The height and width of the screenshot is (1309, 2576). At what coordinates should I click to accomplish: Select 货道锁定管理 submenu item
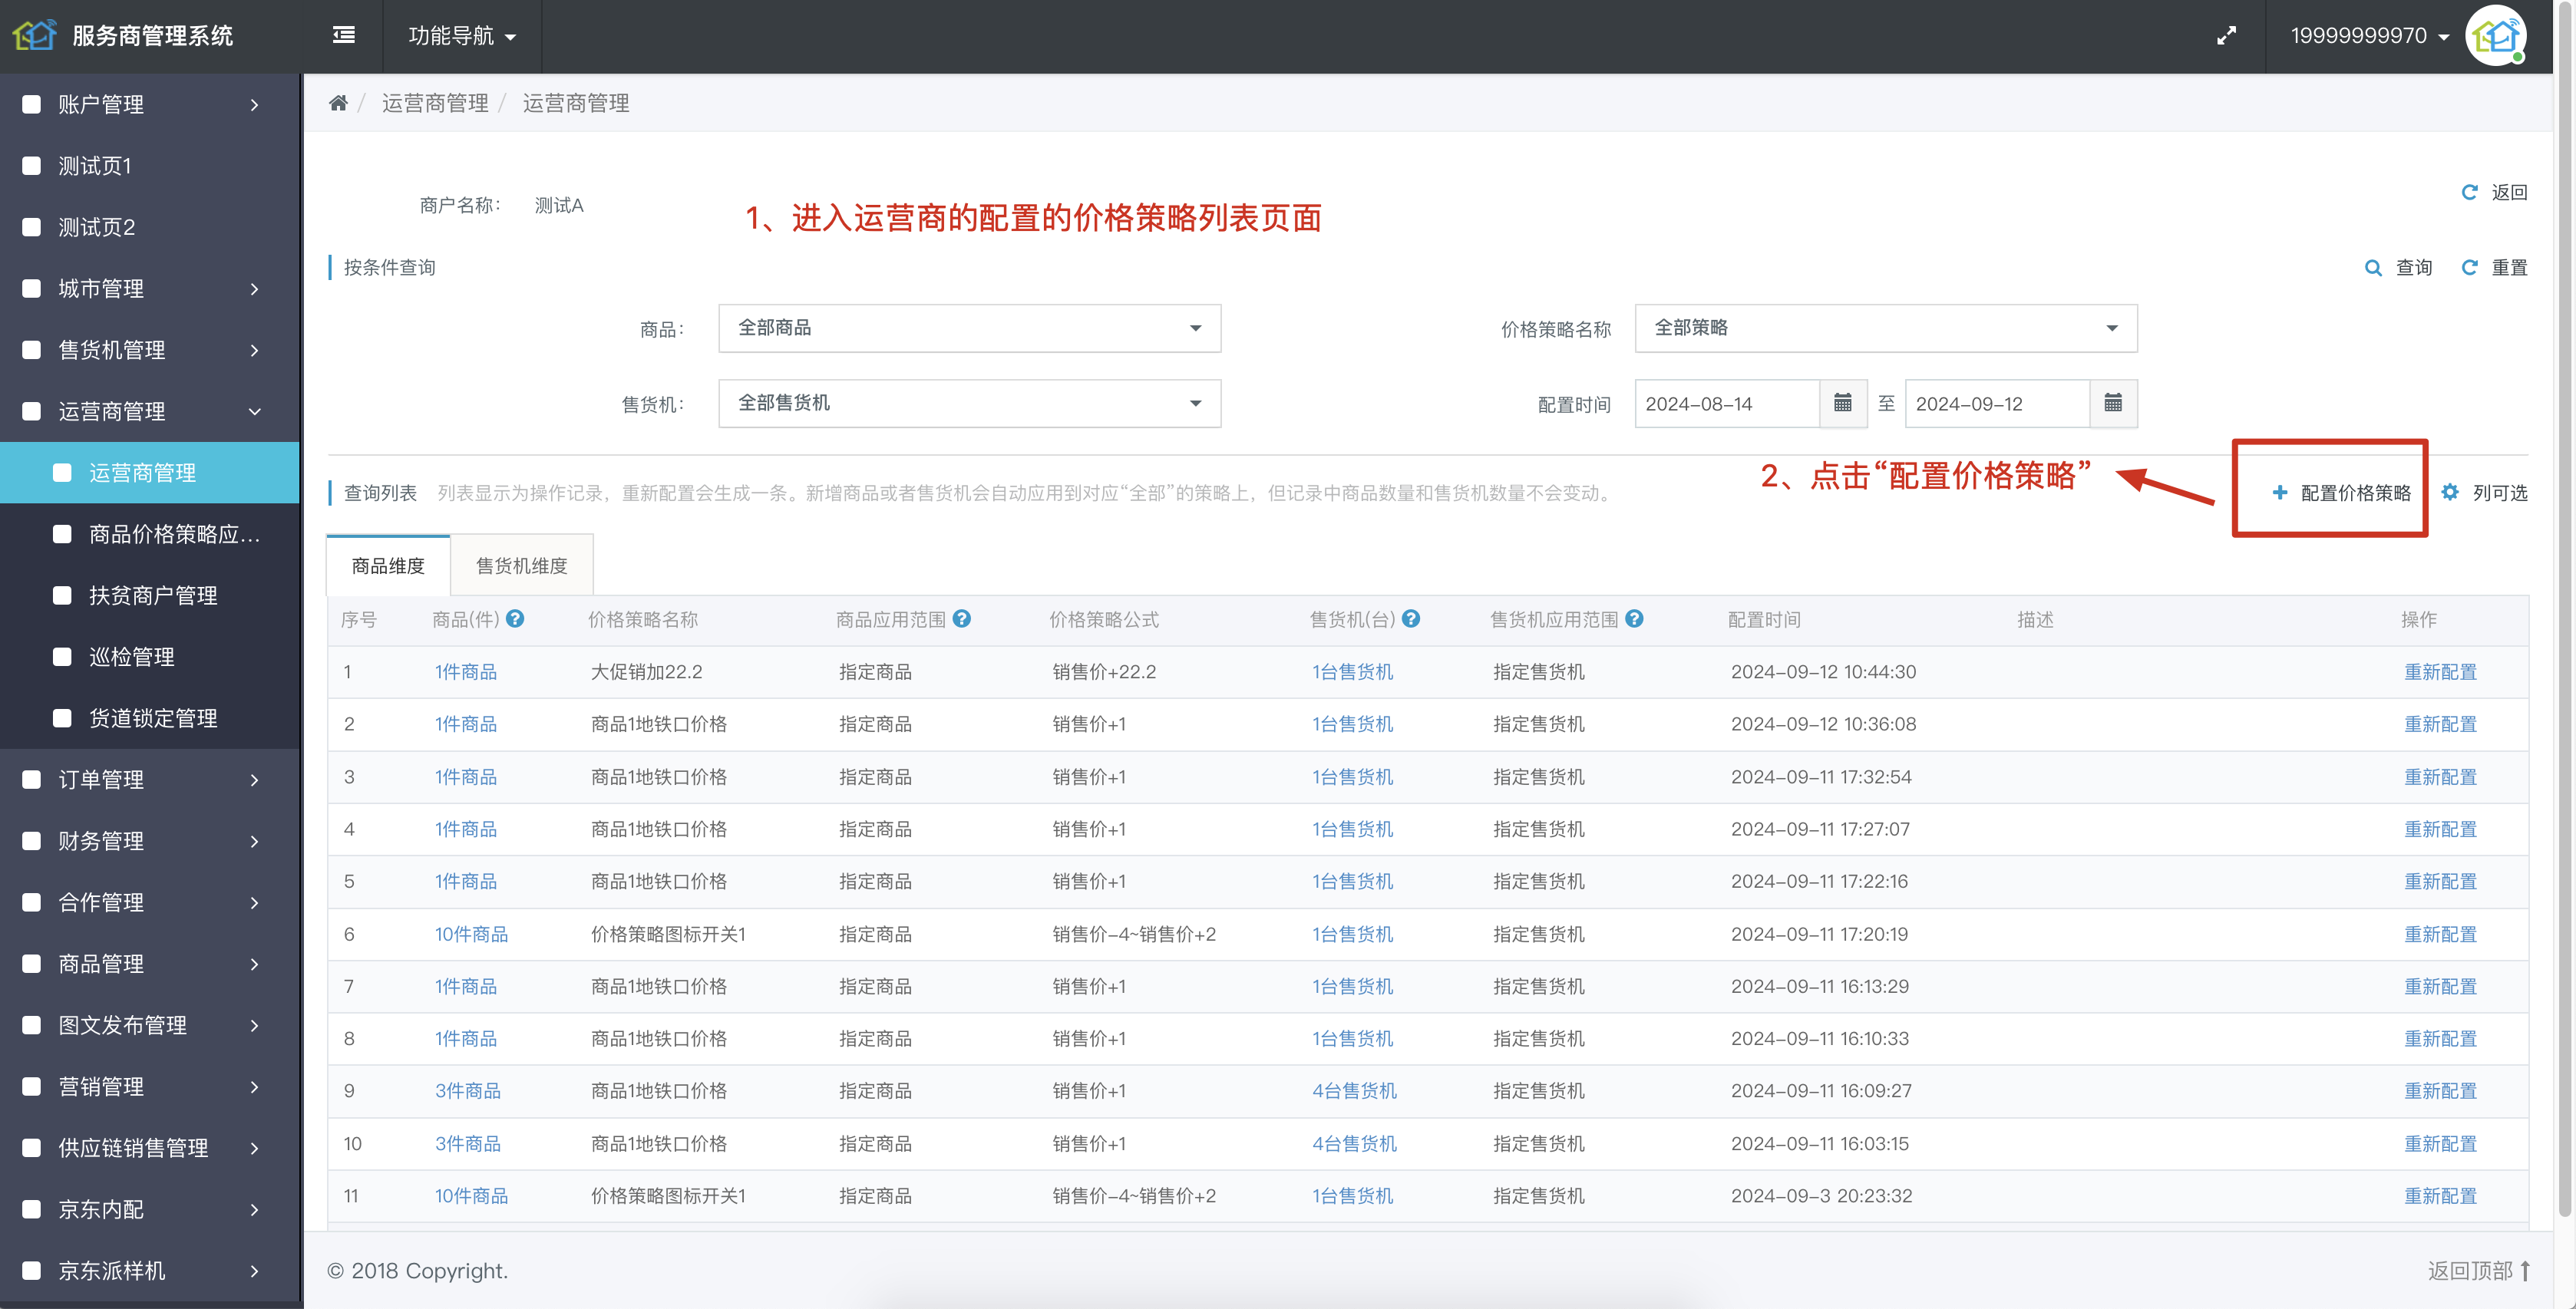pyautogui.click(x=150, y=718)
